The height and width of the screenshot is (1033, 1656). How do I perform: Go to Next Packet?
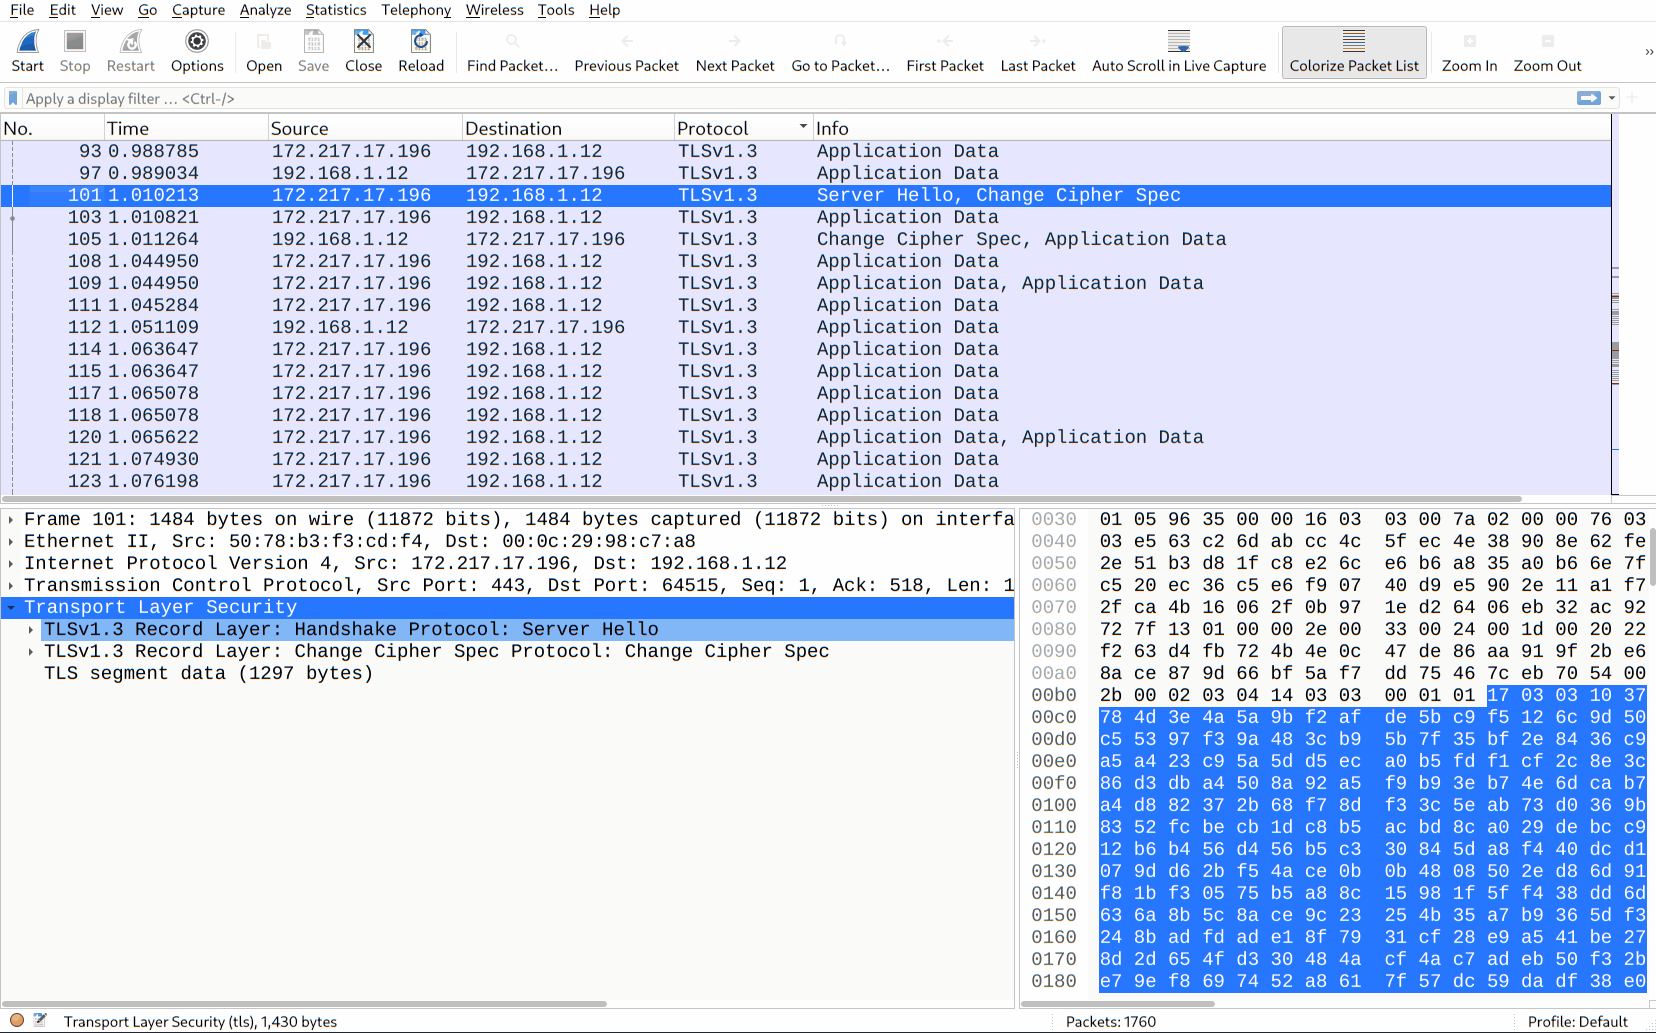click(735, 51)
